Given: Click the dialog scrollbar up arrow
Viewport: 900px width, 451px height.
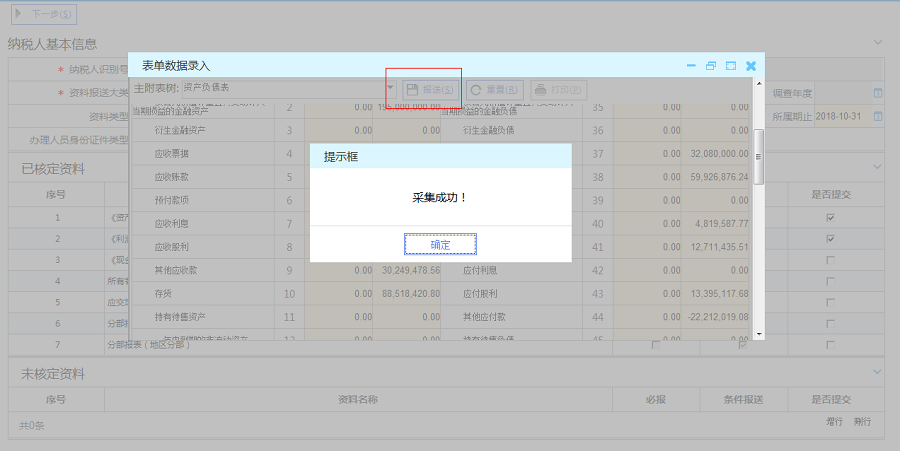Looking at the screenshot, I should pos(759,84).
